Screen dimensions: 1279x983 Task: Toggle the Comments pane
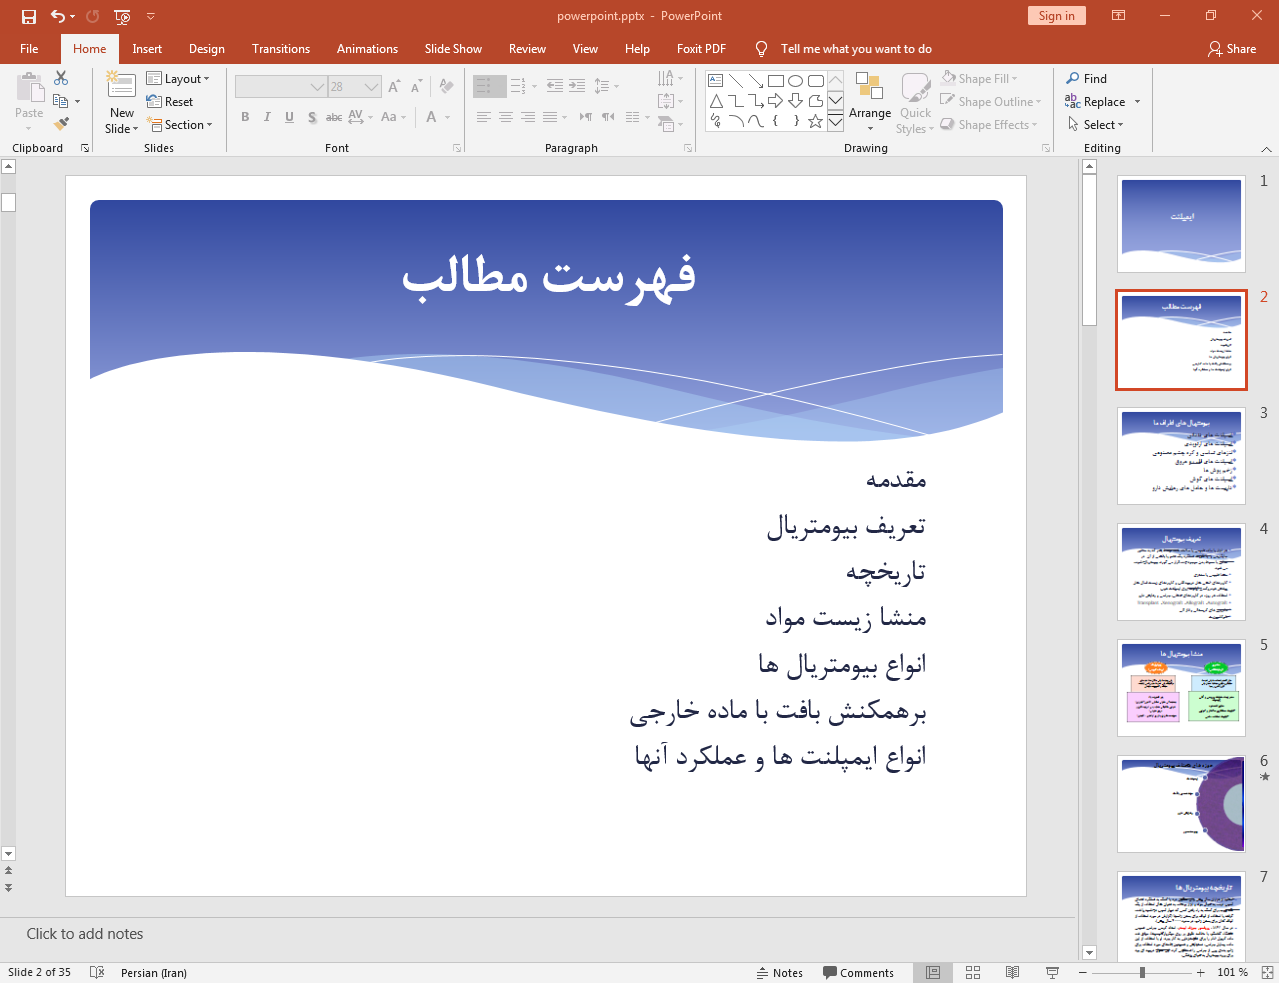pyautogui.click(x=858, y=972)
